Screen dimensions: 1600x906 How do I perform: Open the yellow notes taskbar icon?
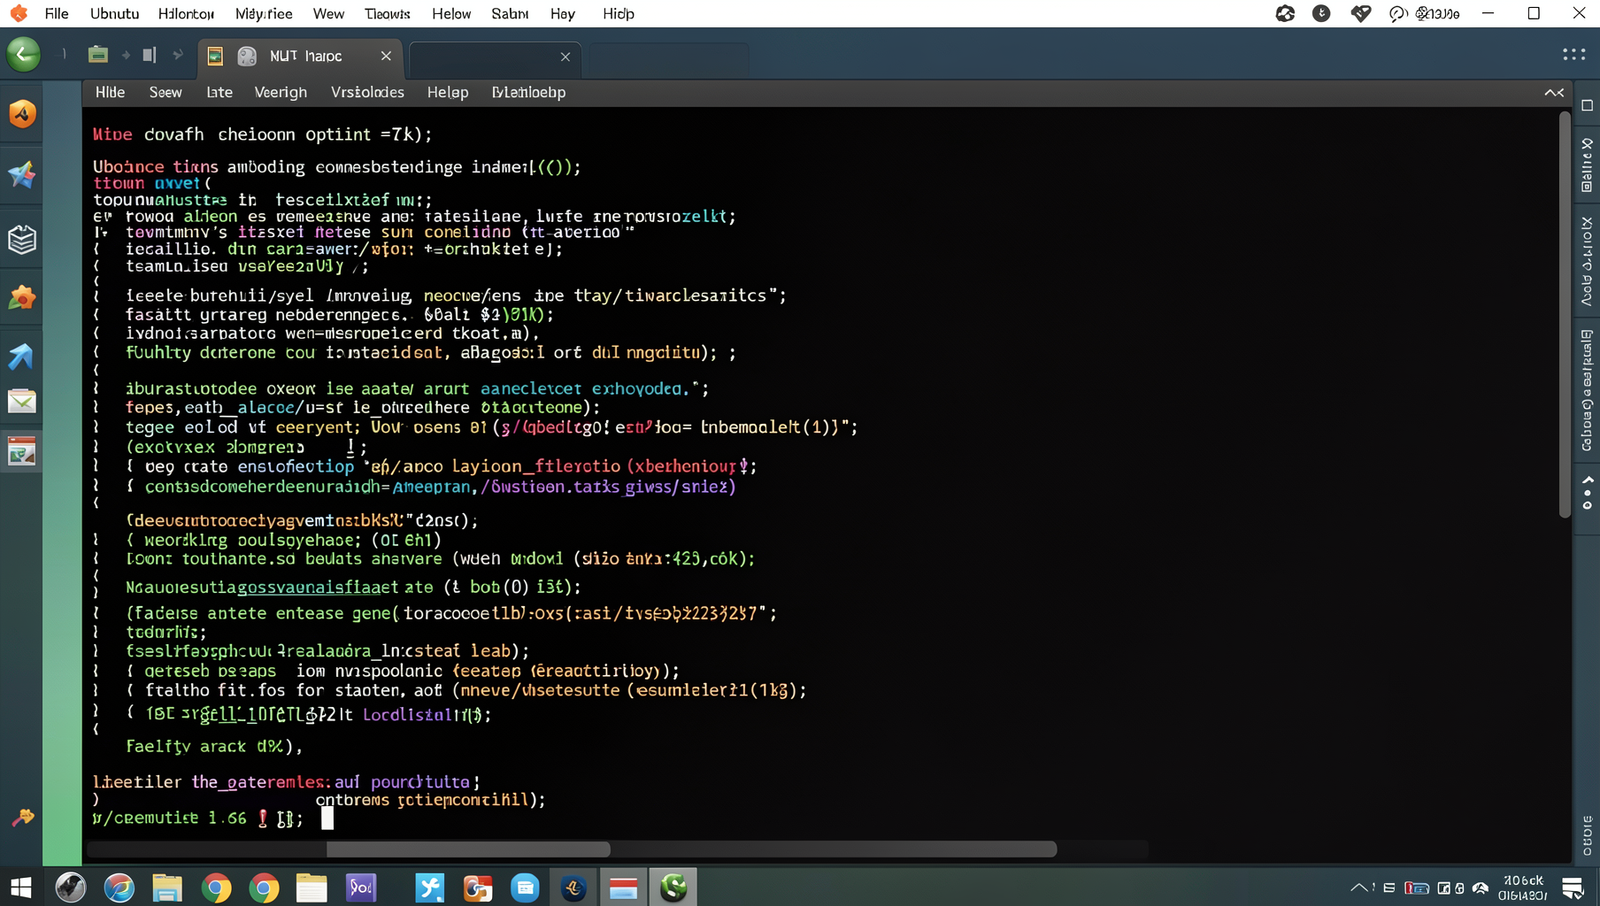[312, 887]
